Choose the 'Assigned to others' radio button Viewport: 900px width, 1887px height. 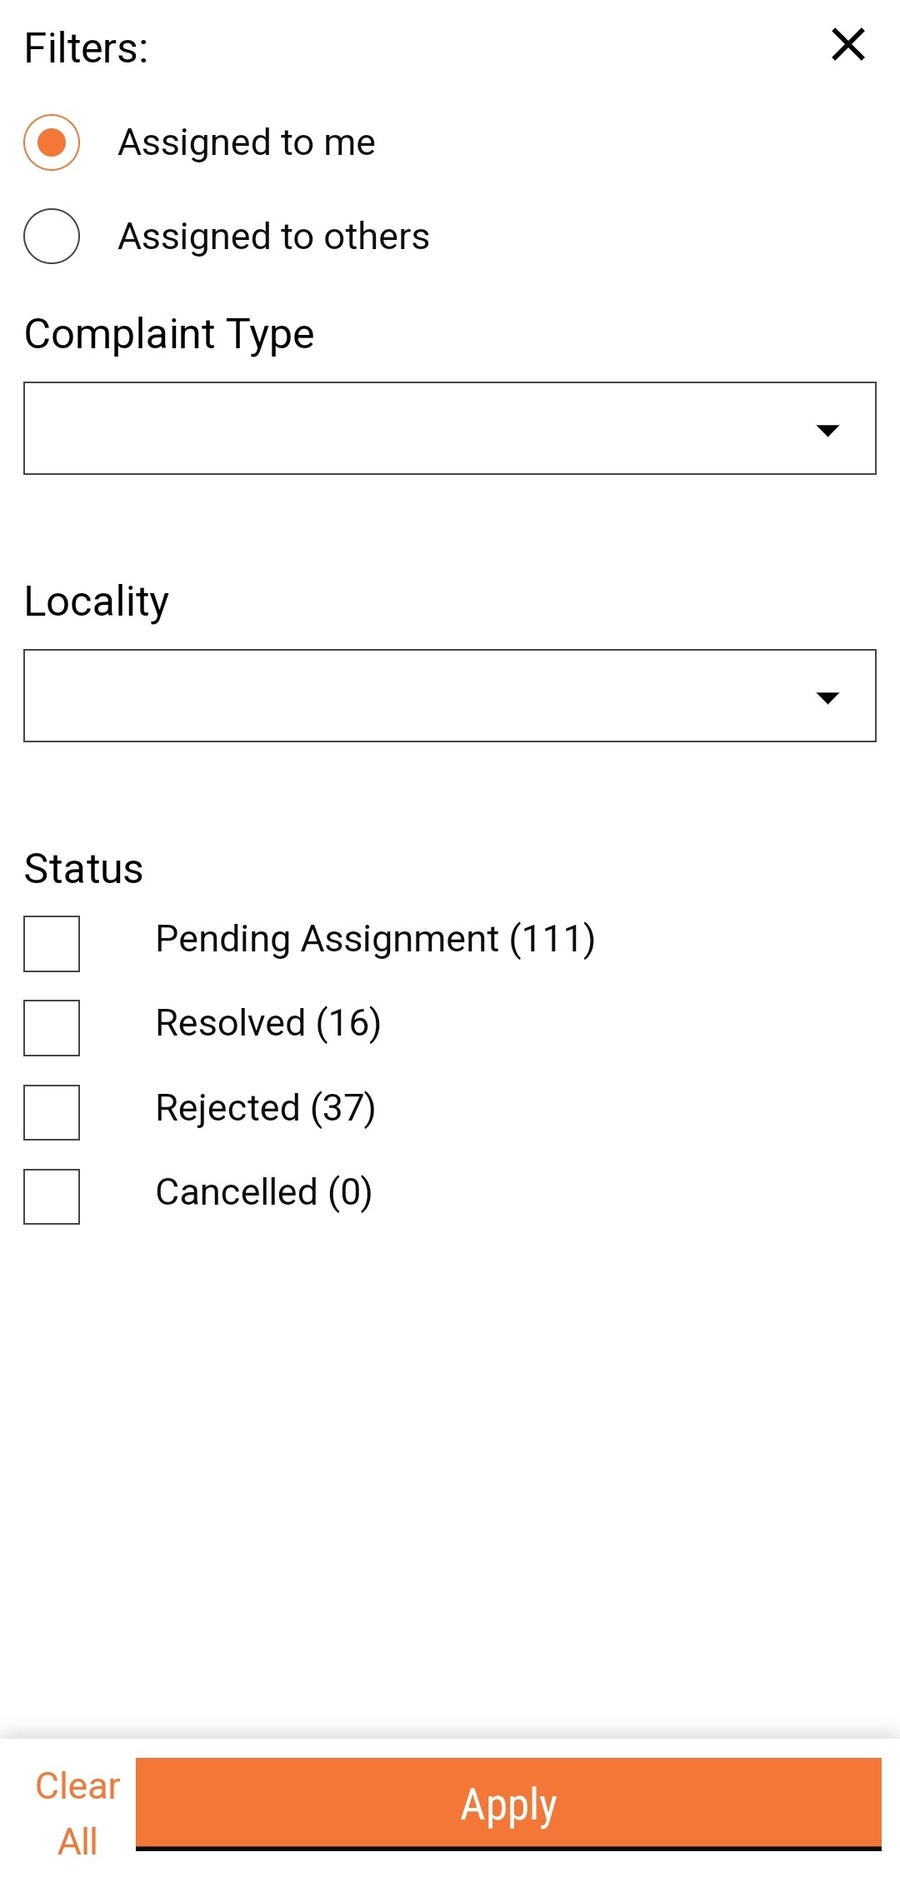click(x=52, y=236)
